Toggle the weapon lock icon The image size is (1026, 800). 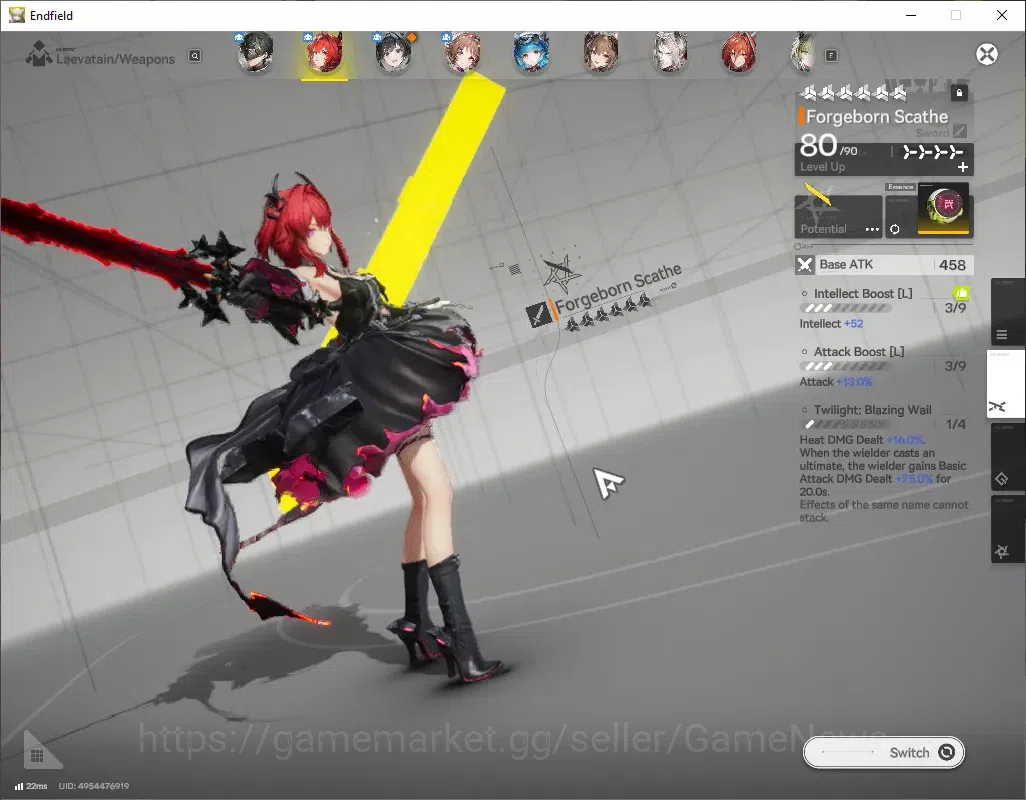pyautogui.click(x=959, y=92)
